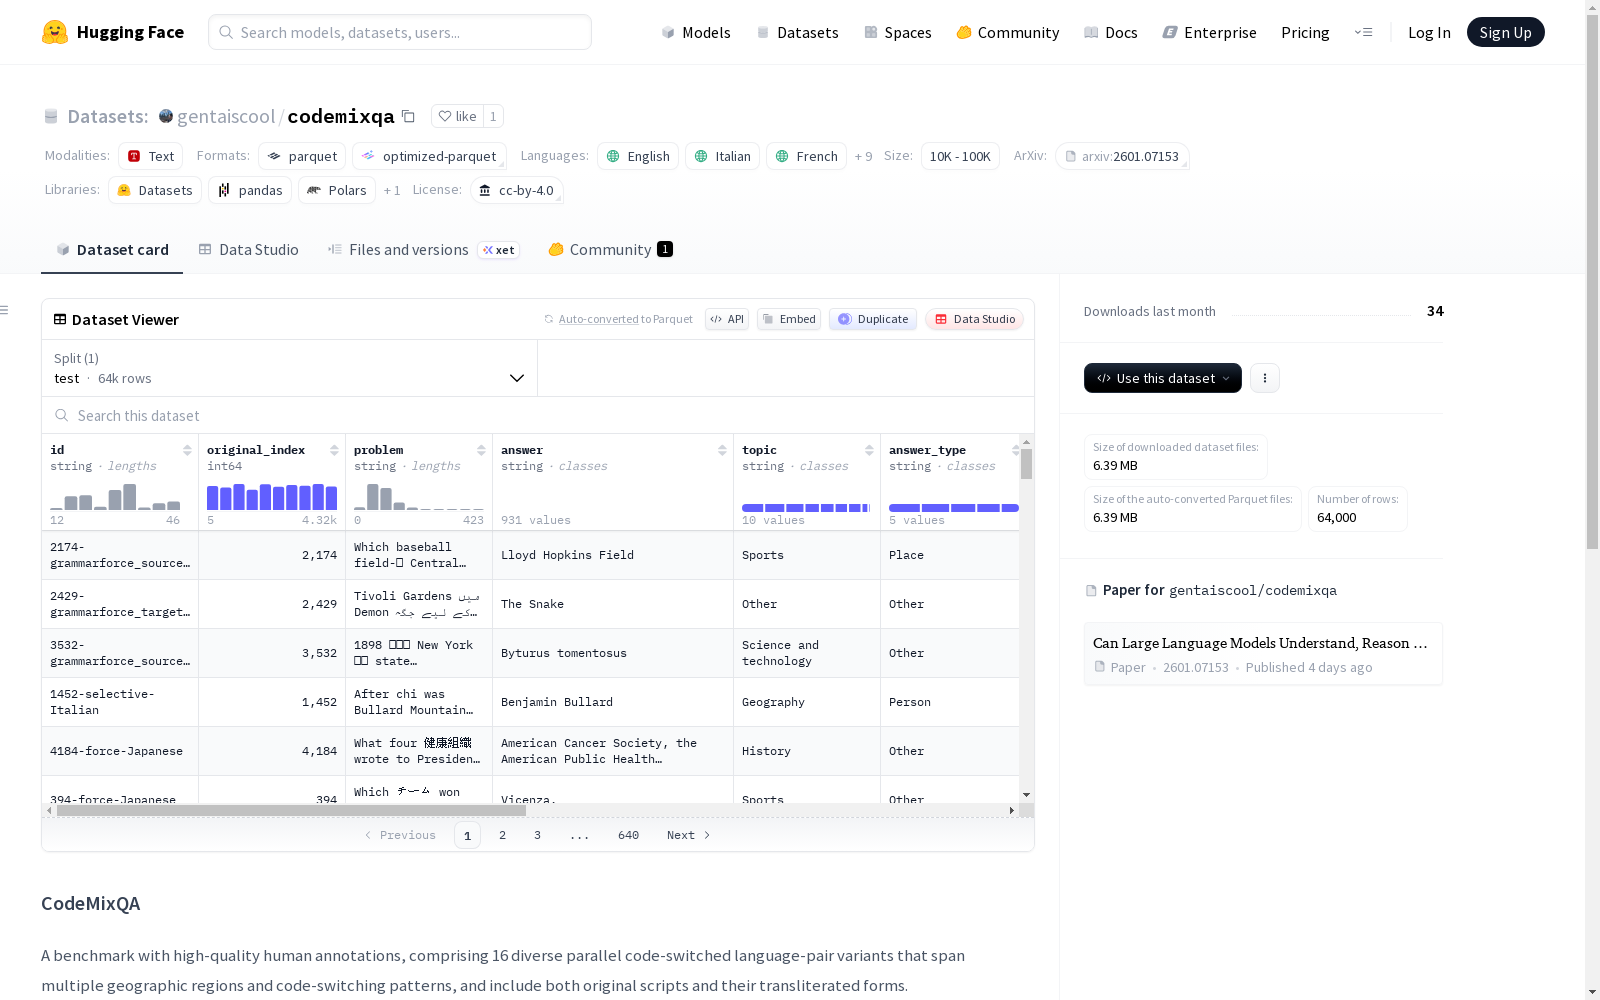Click the Duplicate button
This screenshot has width=1600, height=1000.
point(873,319)
